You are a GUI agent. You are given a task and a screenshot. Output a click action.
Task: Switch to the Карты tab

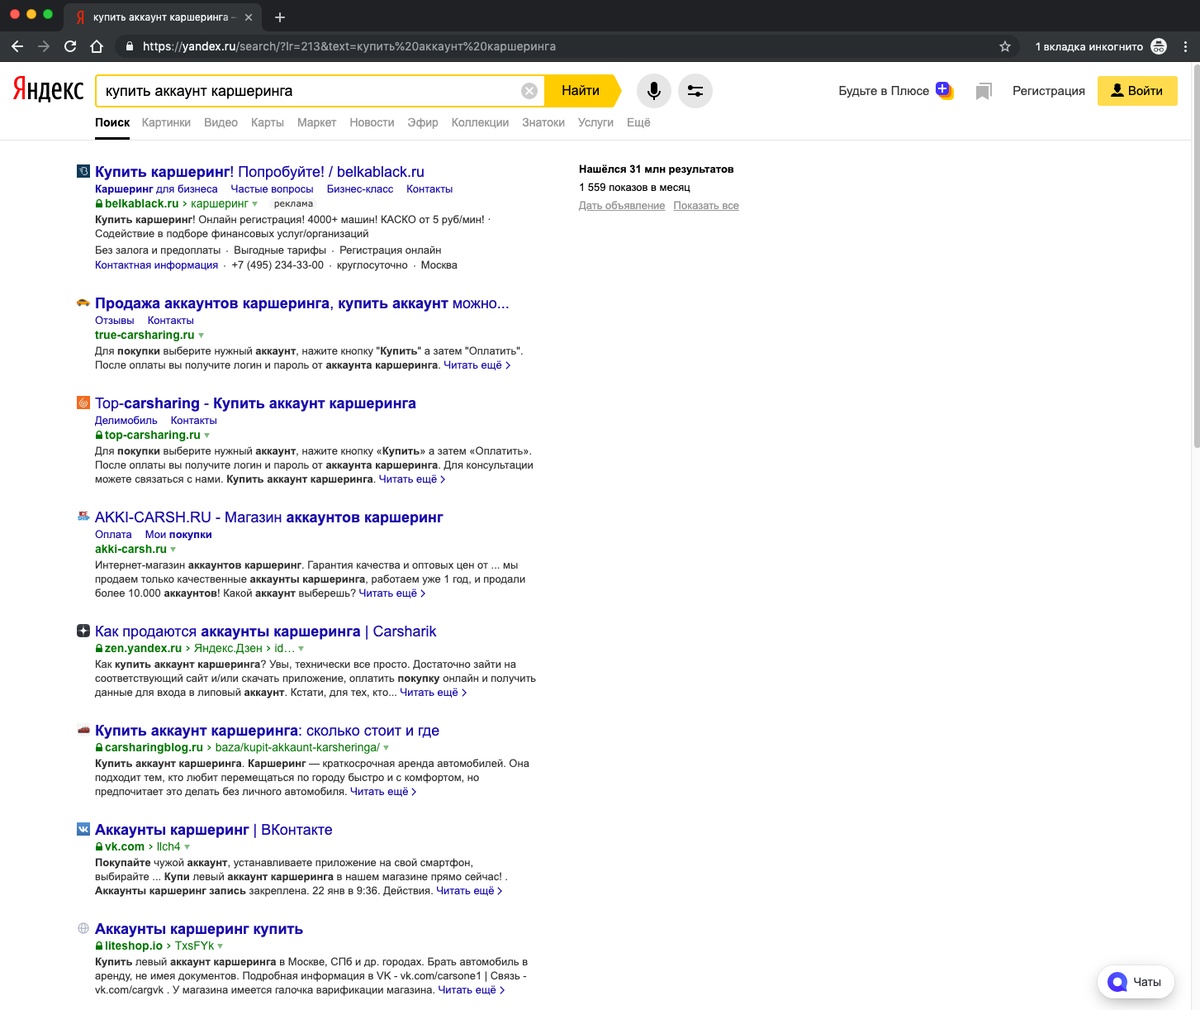pyautogui.click(x=267, y=122)
